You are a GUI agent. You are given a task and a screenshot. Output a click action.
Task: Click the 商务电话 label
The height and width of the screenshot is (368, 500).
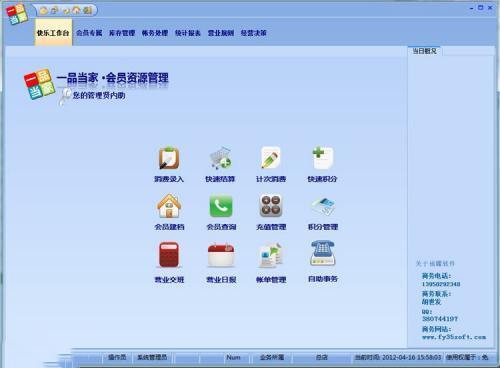[436, 276]
